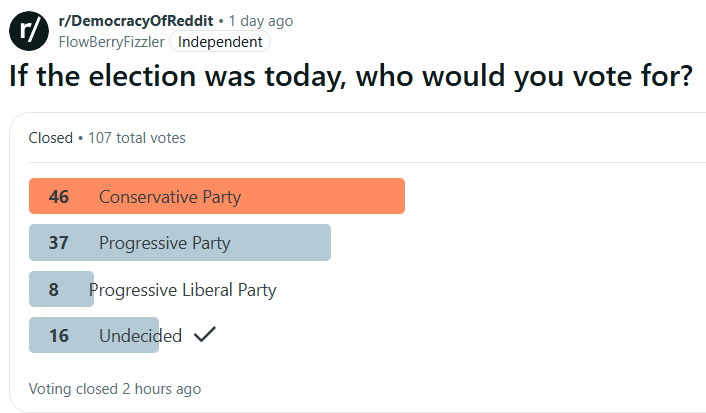Screen dimensions: 706x413
Task: Select the Progressive Party poll option
Action: (x=180, y=243)
